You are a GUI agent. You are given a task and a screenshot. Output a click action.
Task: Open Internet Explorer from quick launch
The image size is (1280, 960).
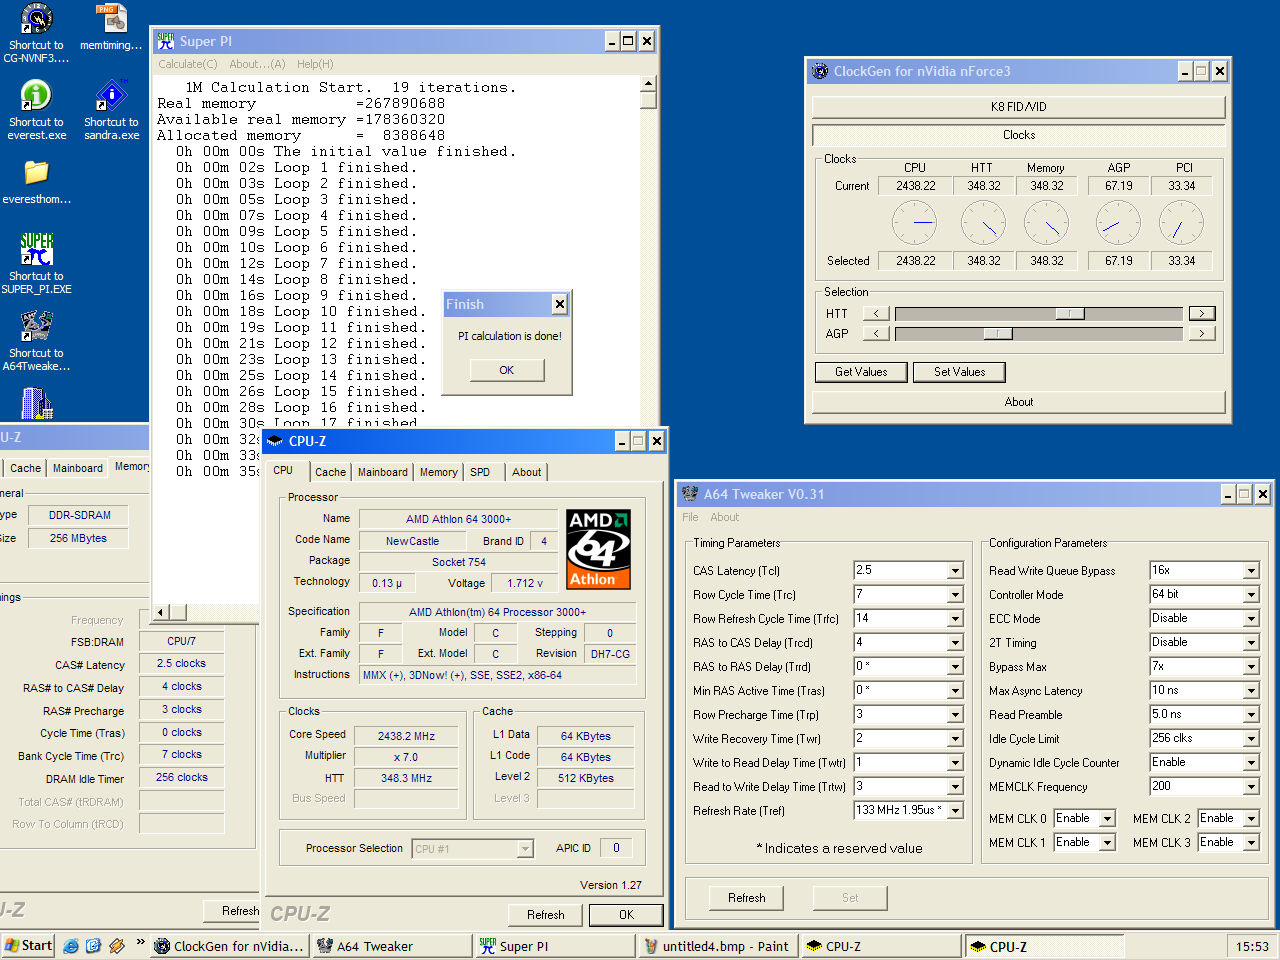pyautogui.click(x=71, y=946)
